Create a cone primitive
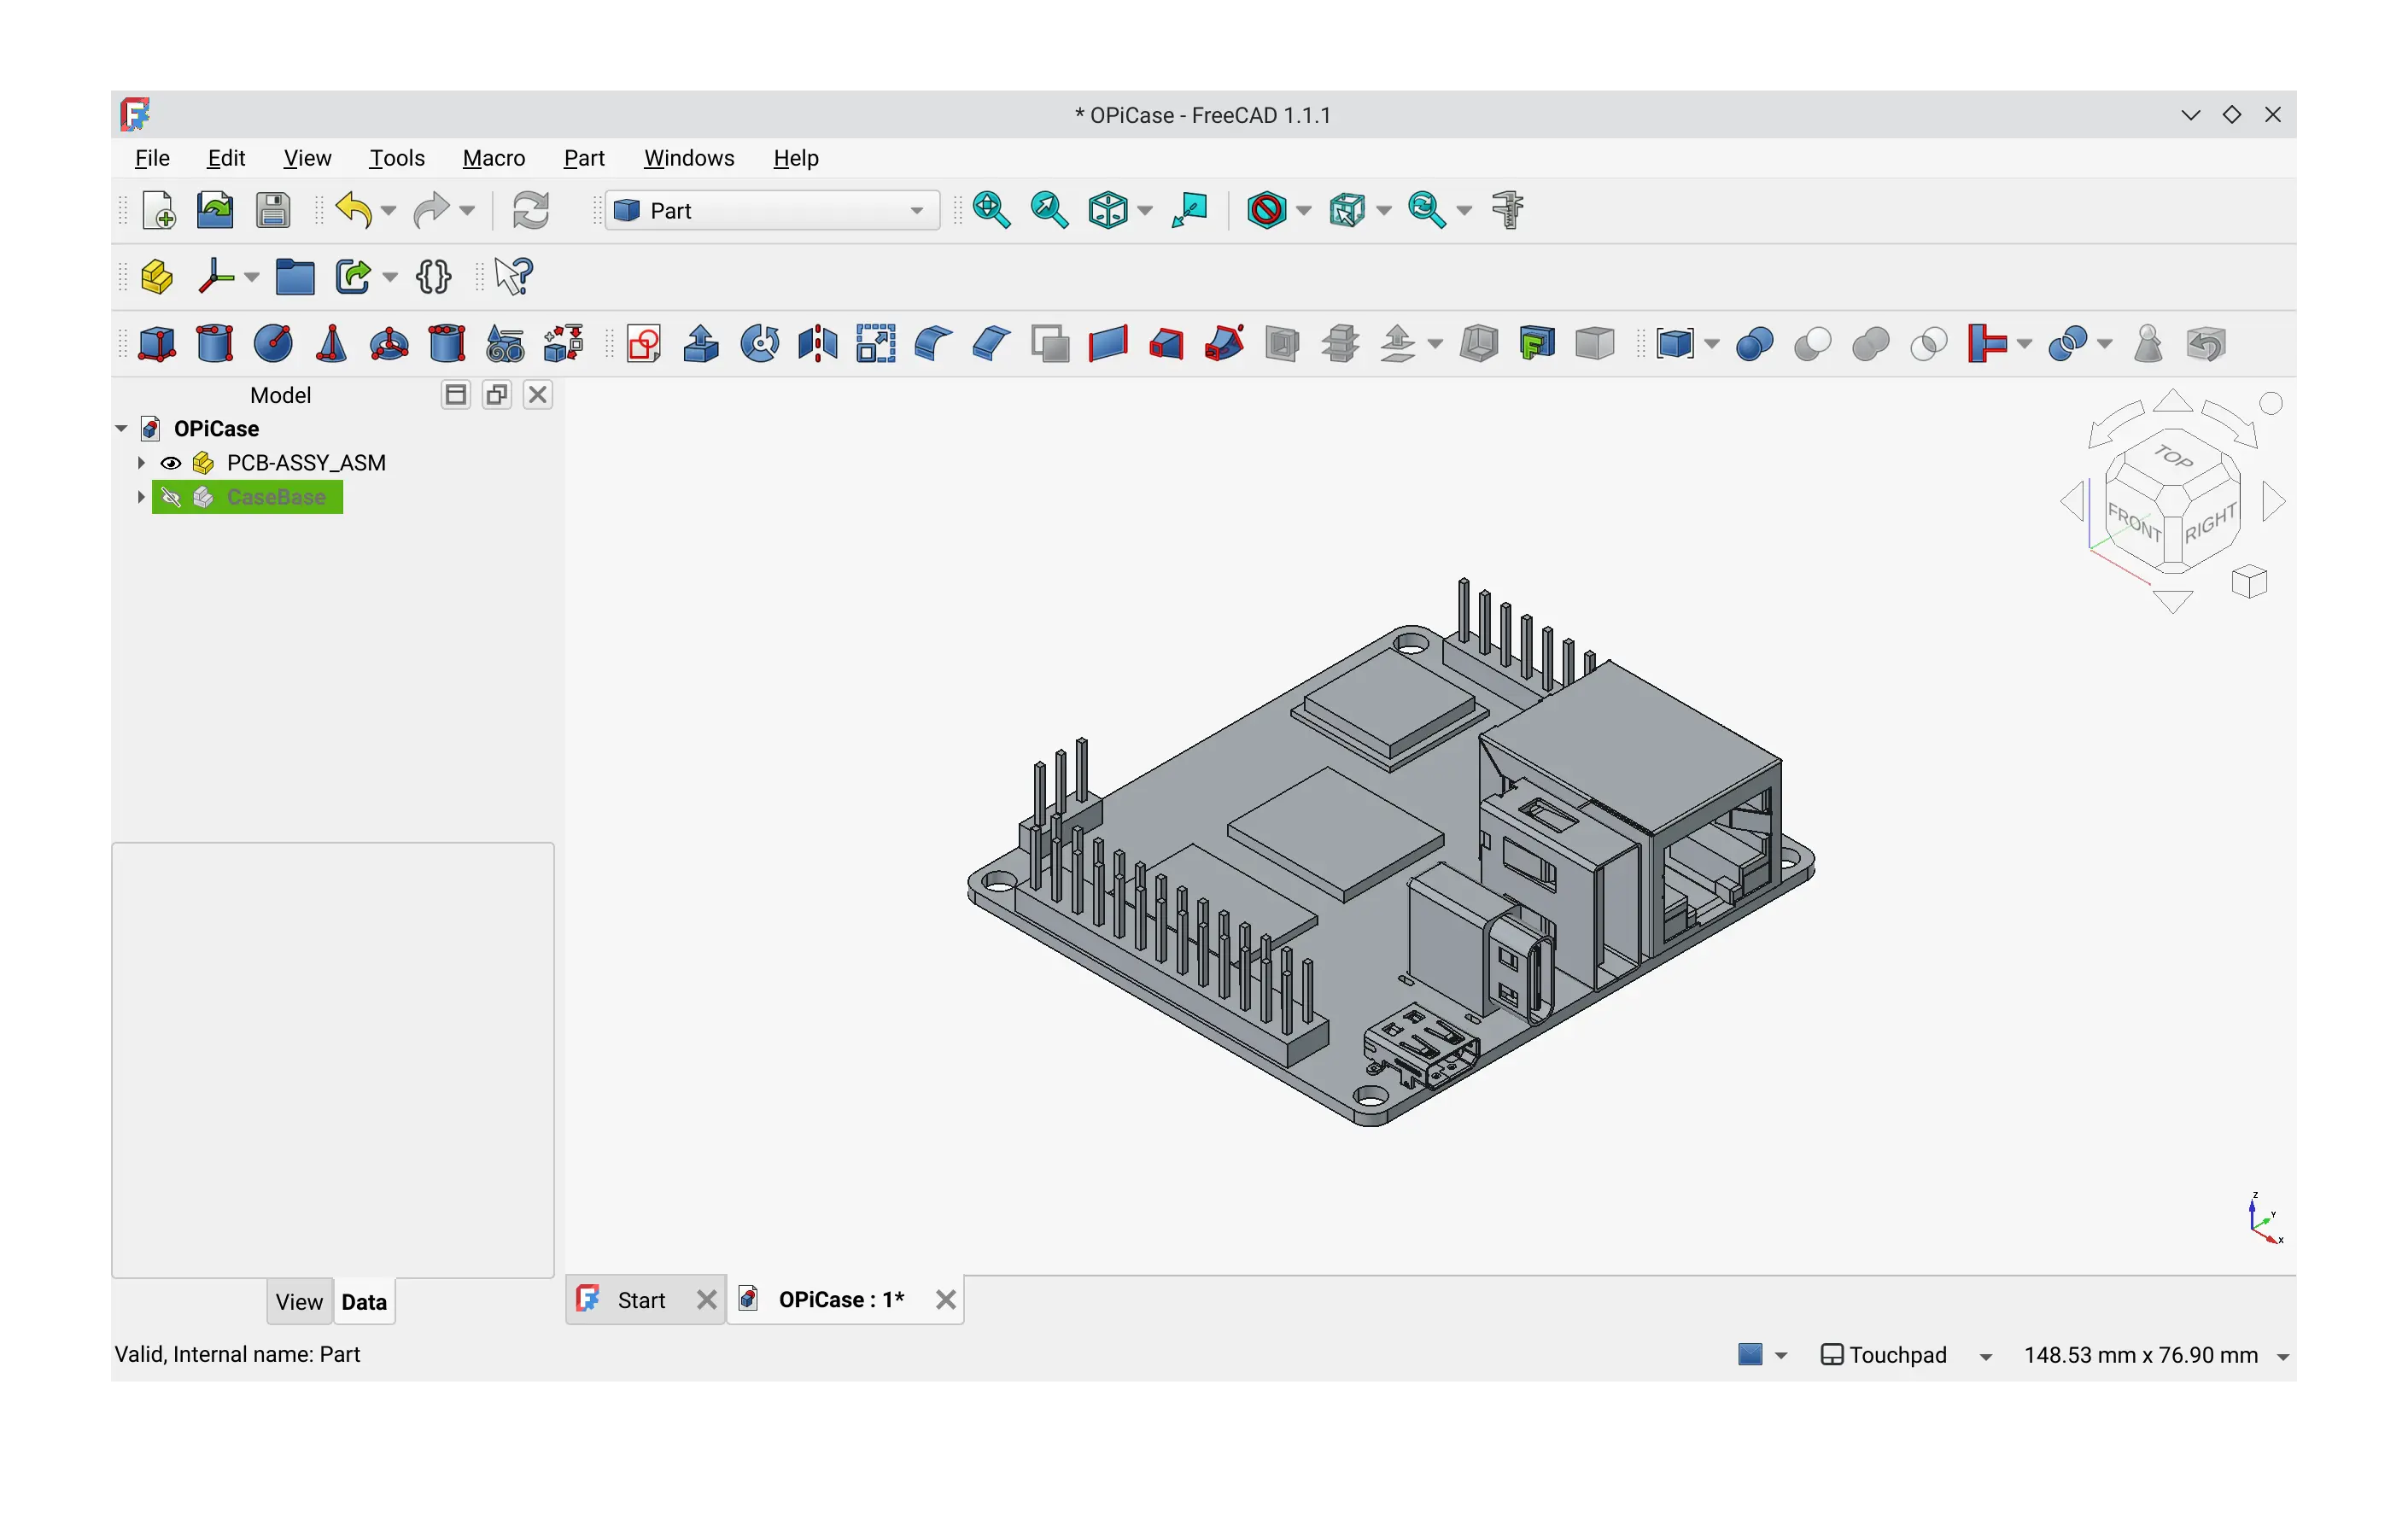The image size is (2408, 1513). click(331, 344)
